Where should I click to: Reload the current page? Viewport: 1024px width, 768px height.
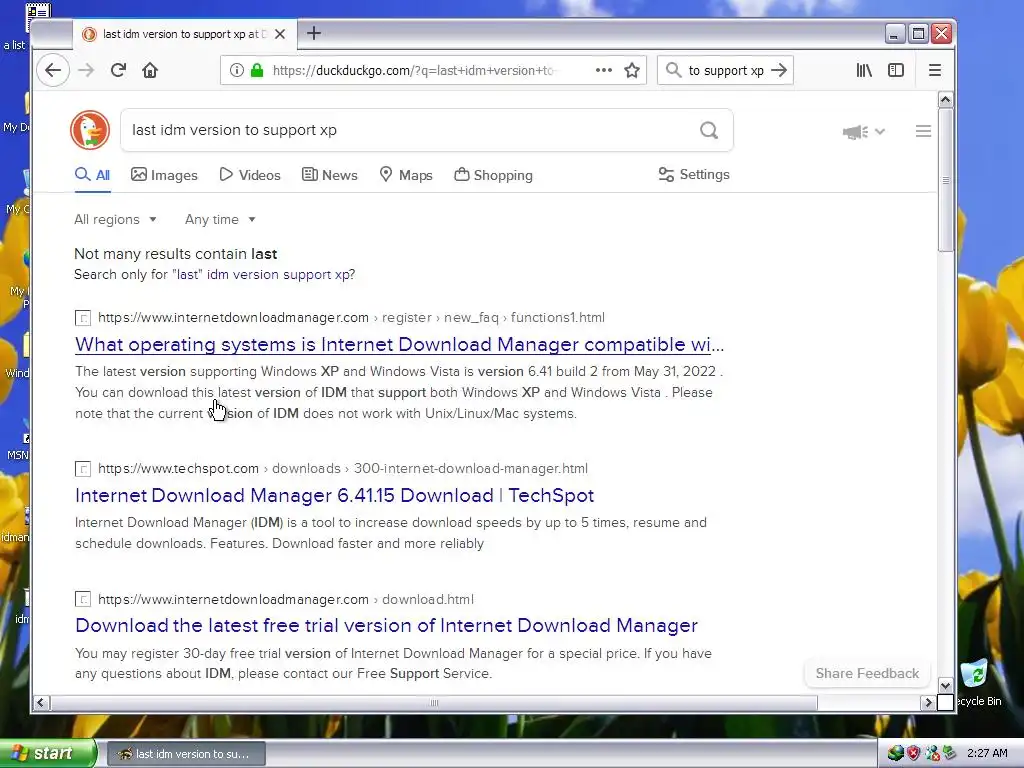118,71
